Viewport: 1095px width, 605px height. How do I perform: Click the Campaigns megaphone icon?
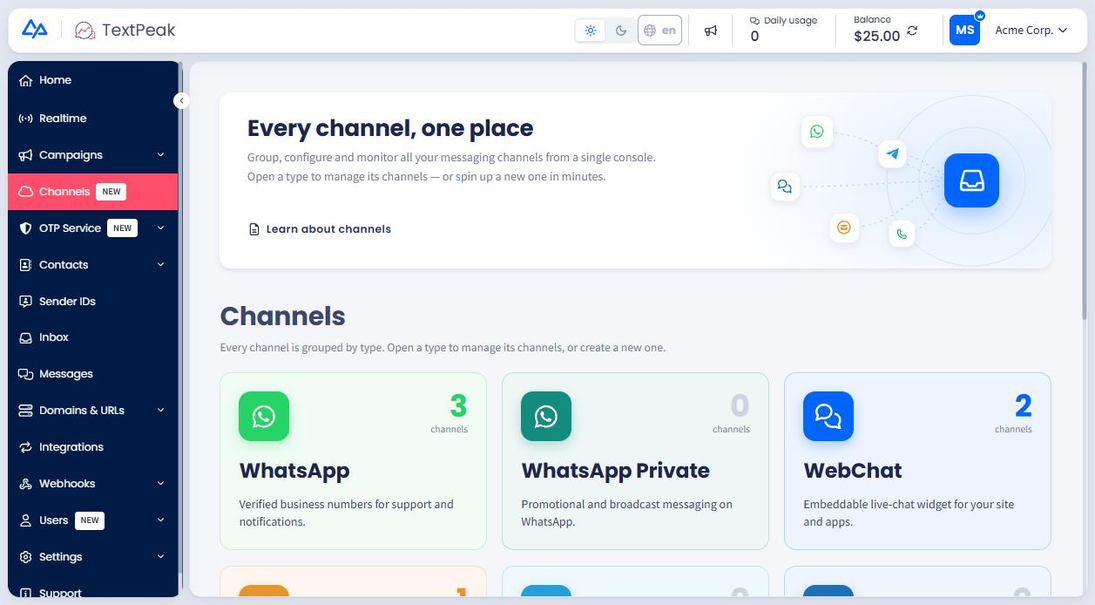click(x=26, y=155)
